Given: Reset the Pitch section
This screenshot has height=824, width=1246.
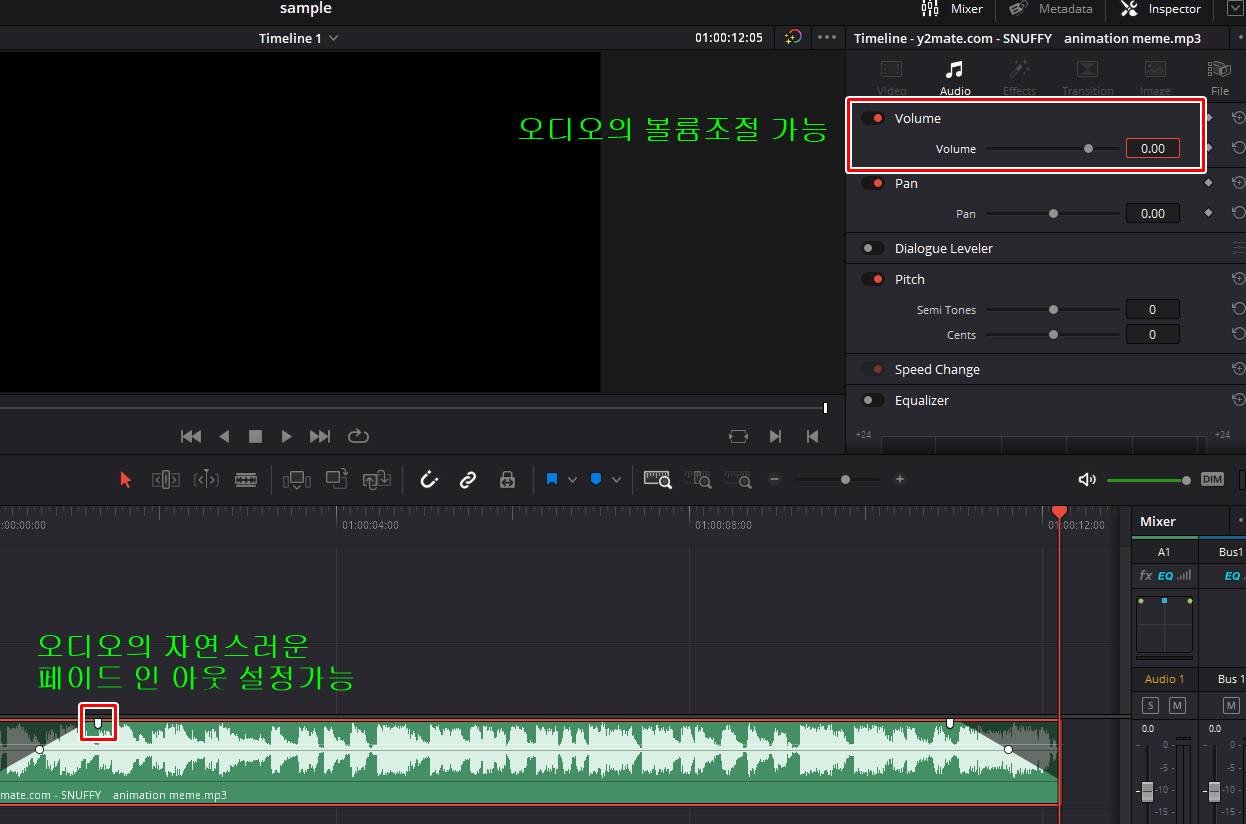Looking at the screenshot, I should point(1238,279).
